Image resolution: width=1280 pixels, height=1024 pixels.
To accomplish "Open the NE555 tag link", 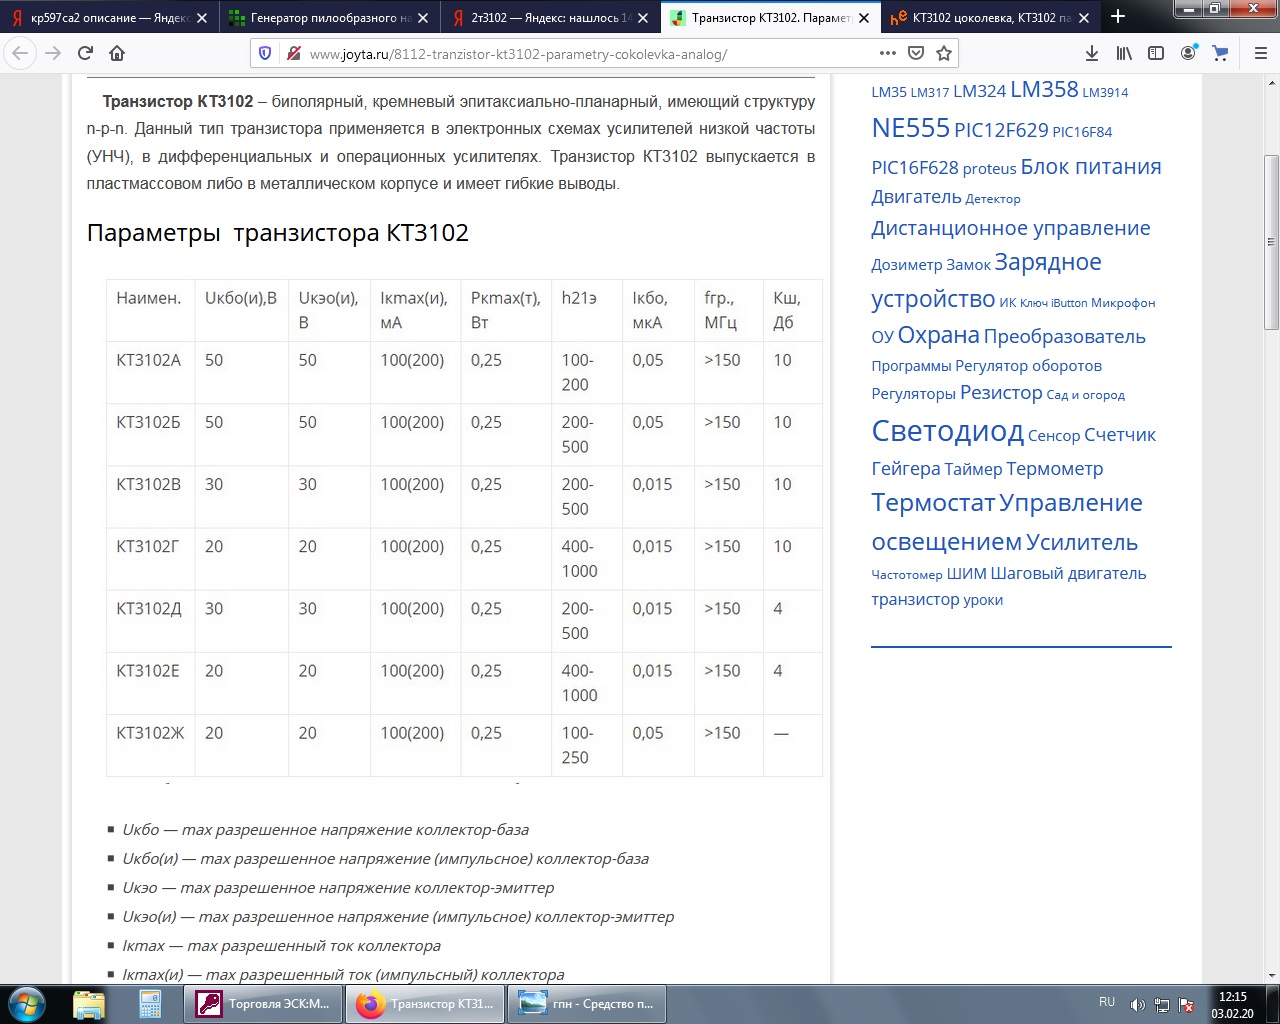I will [910, 128].
